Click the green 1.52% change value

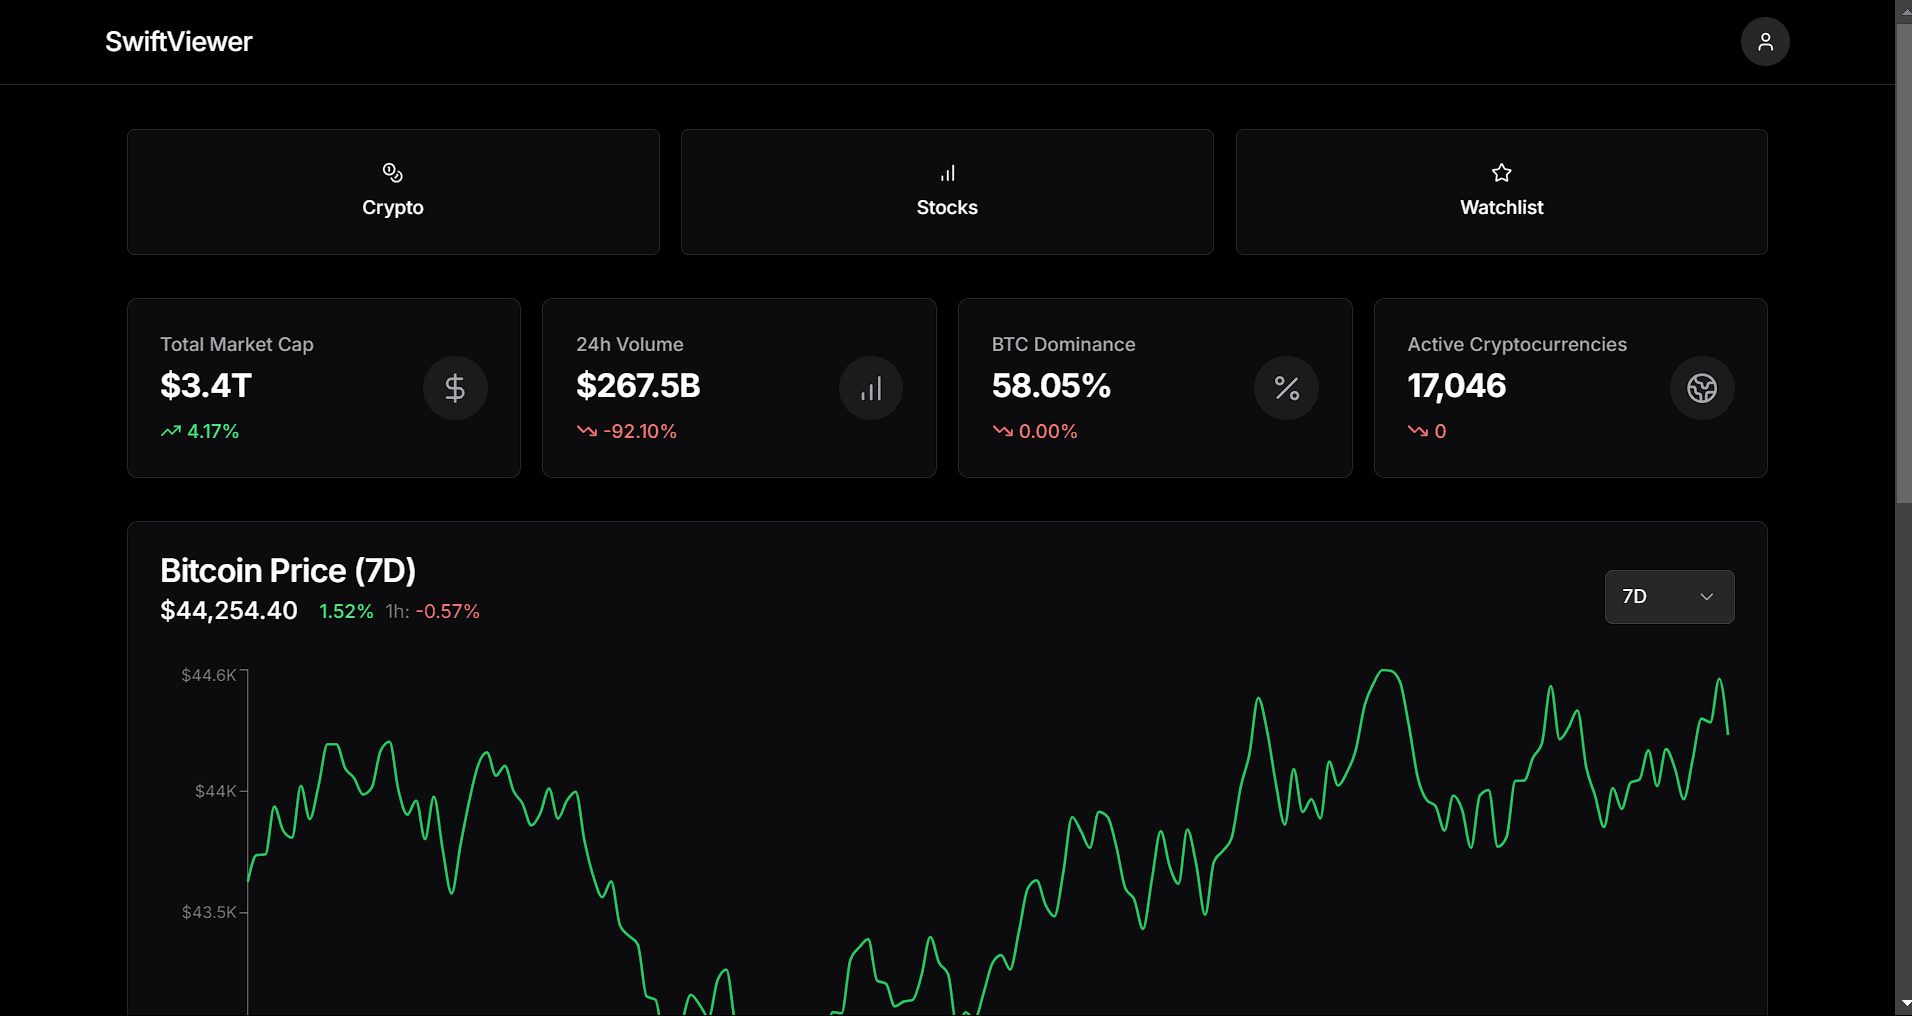346,611
